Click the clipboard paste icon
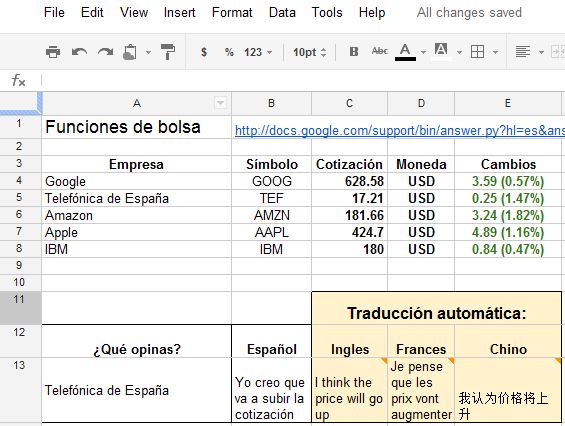 tap(130, 52)
